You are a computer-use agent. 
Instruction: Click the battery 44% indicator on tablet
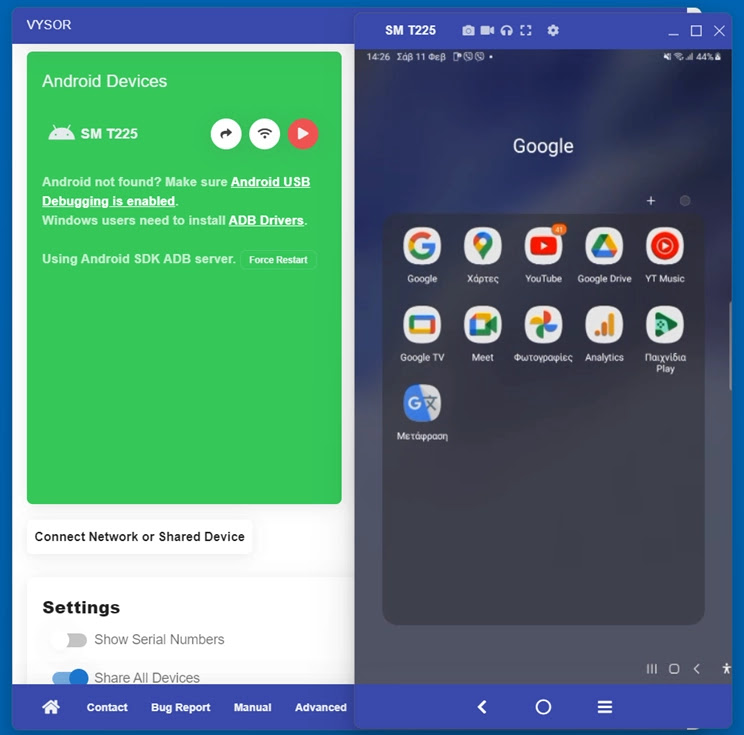coord(708,57)
